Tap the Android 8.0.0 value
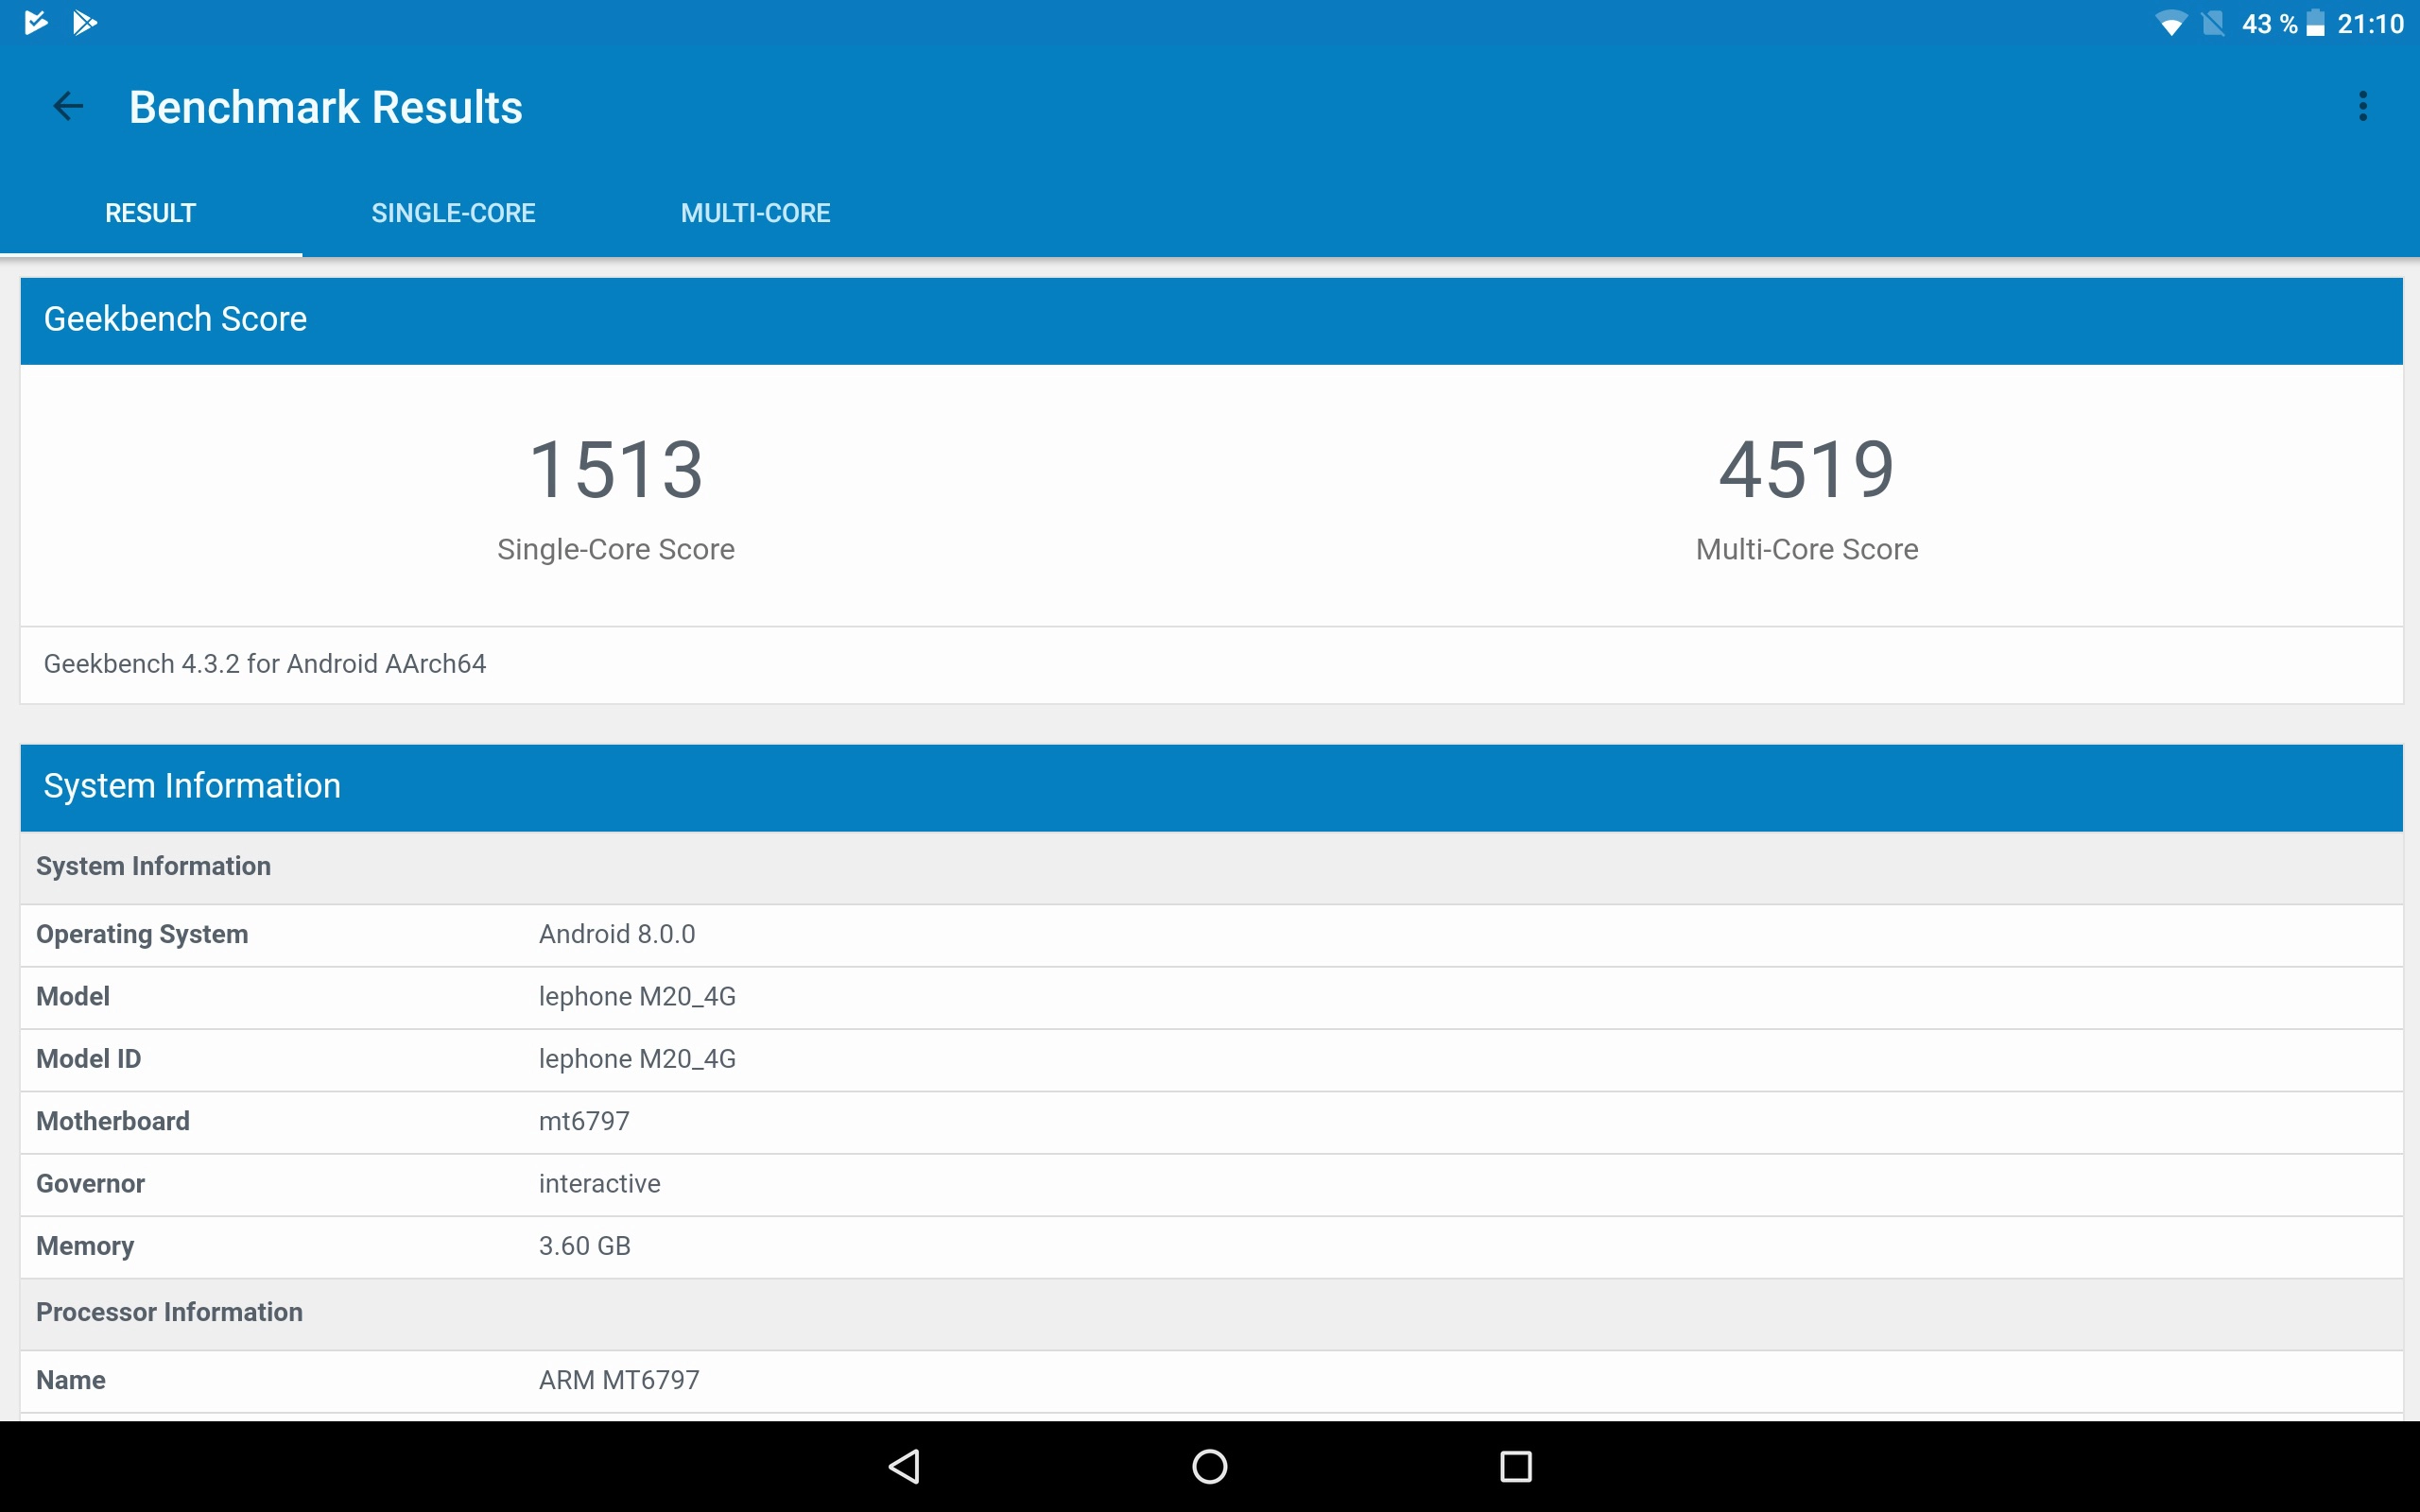 [x=617, y=934]
